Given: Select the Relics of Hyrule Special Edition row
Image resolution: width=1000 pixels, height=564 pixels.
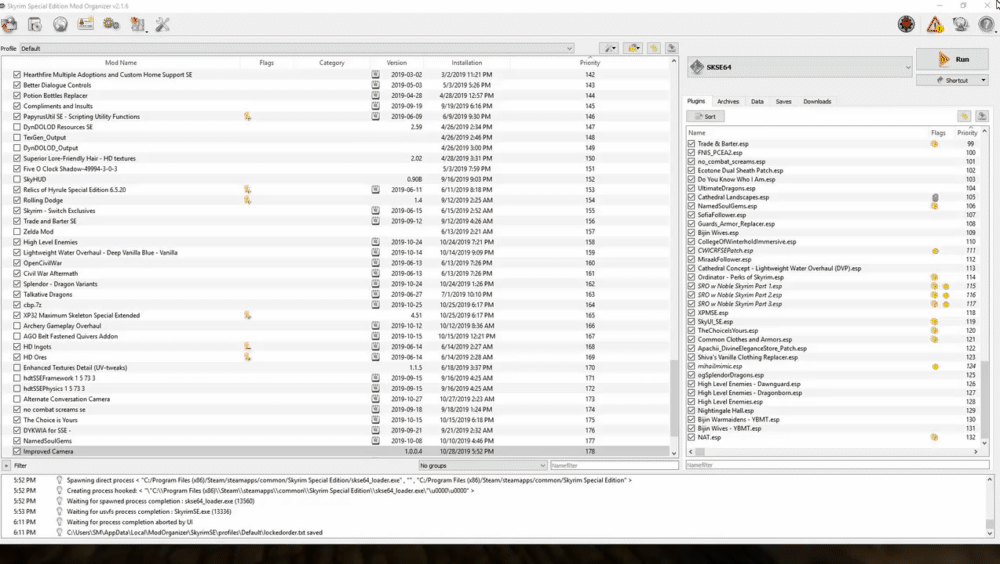Looking at the screenshot, I should (335, 189).
